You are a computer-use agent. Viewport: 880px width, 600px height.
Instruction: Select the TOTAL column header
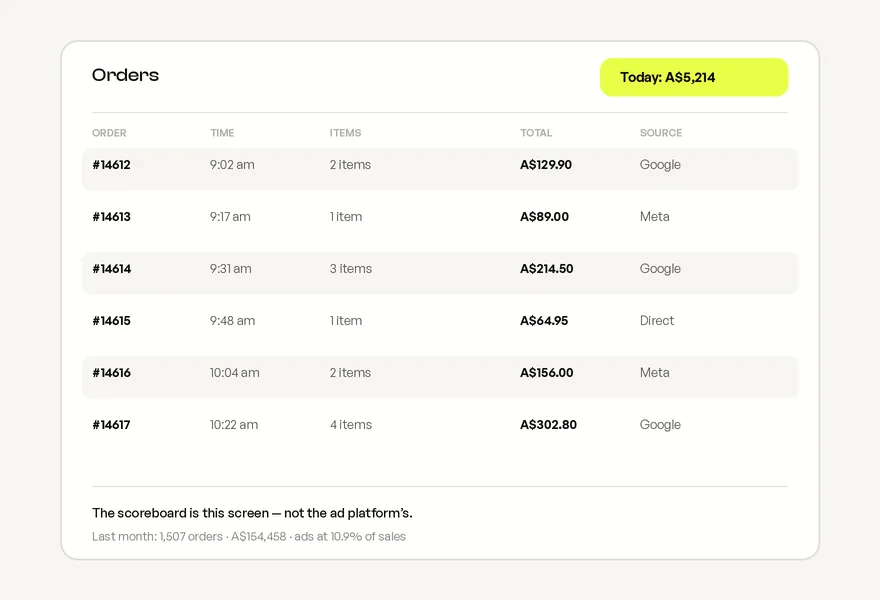click(x=536, y=133)
